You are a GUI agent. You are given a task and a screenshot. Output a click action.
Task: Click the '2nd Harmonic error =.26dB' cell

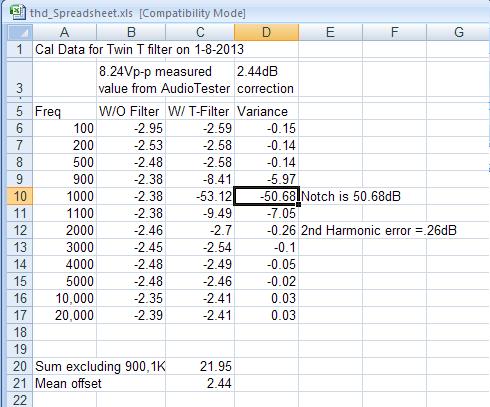click(x=379, y=230)
